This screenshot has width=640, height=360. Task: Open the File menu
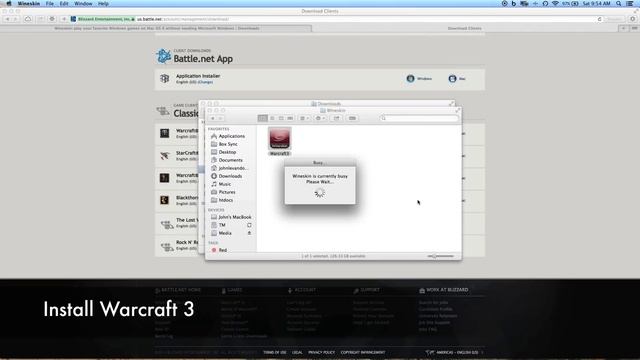point(50,4)
